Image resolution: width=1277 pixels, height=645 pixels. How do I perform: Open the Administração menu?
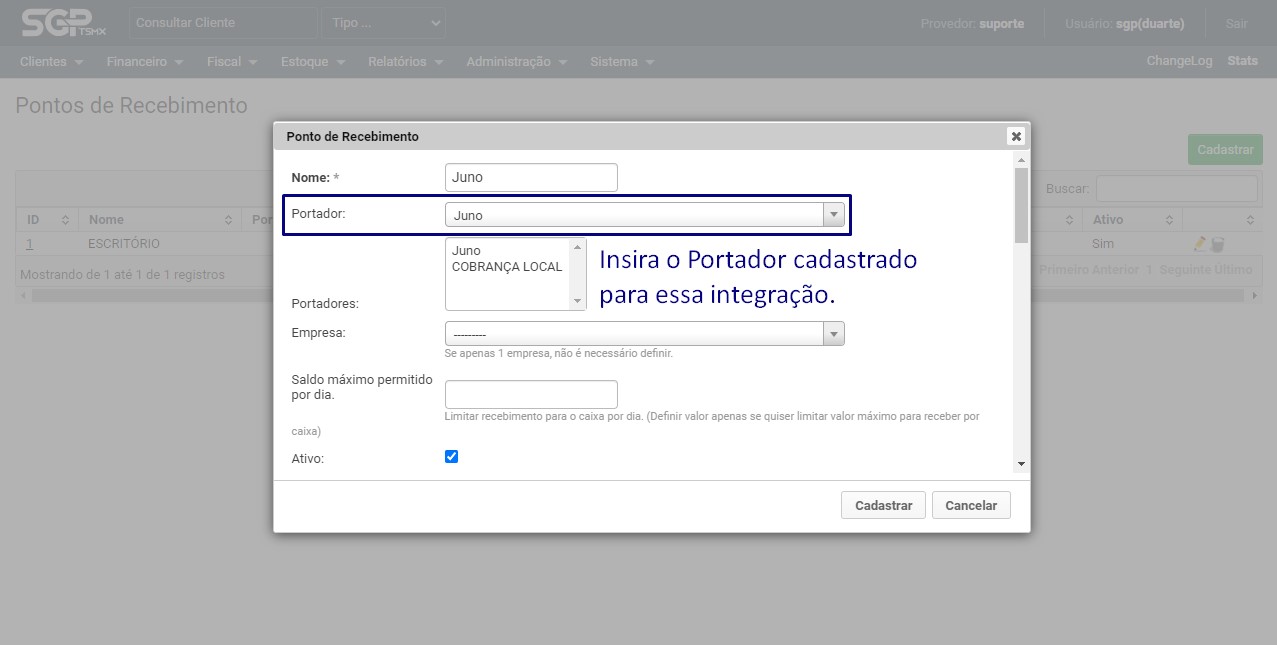(x=516, y=62)
